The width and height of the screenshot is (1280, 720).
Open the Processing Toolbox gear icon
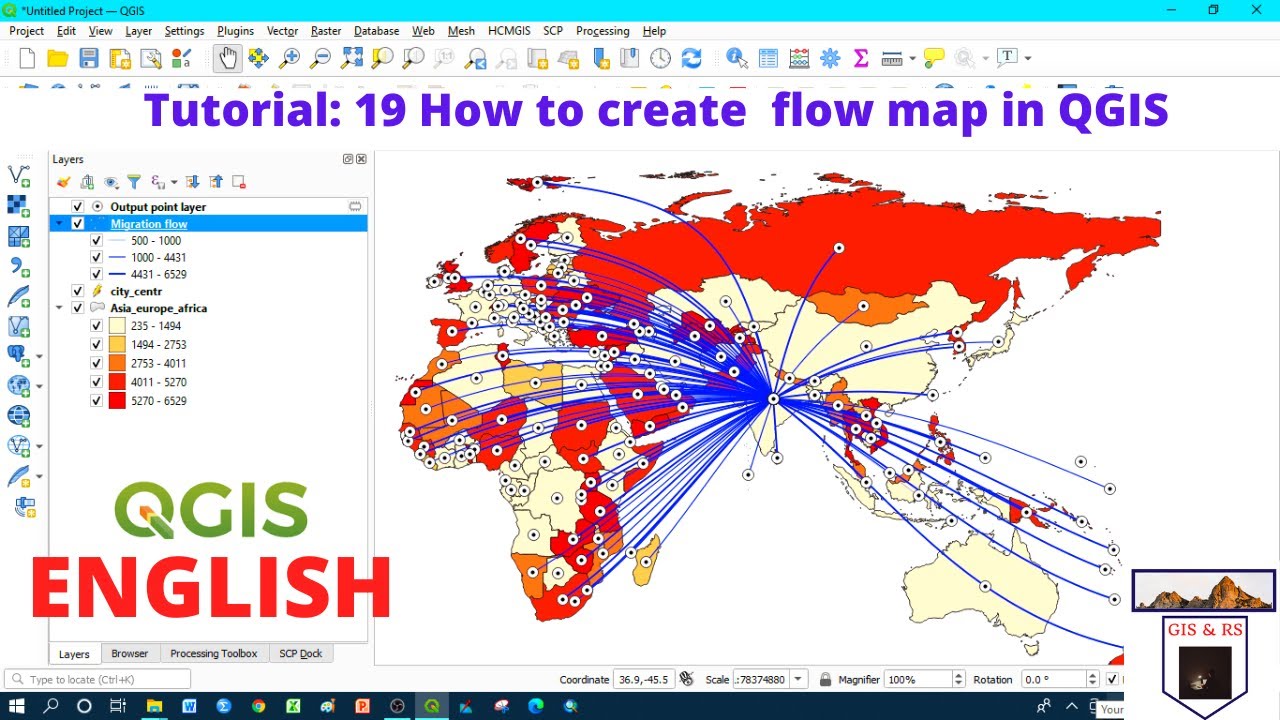(830, 58)
